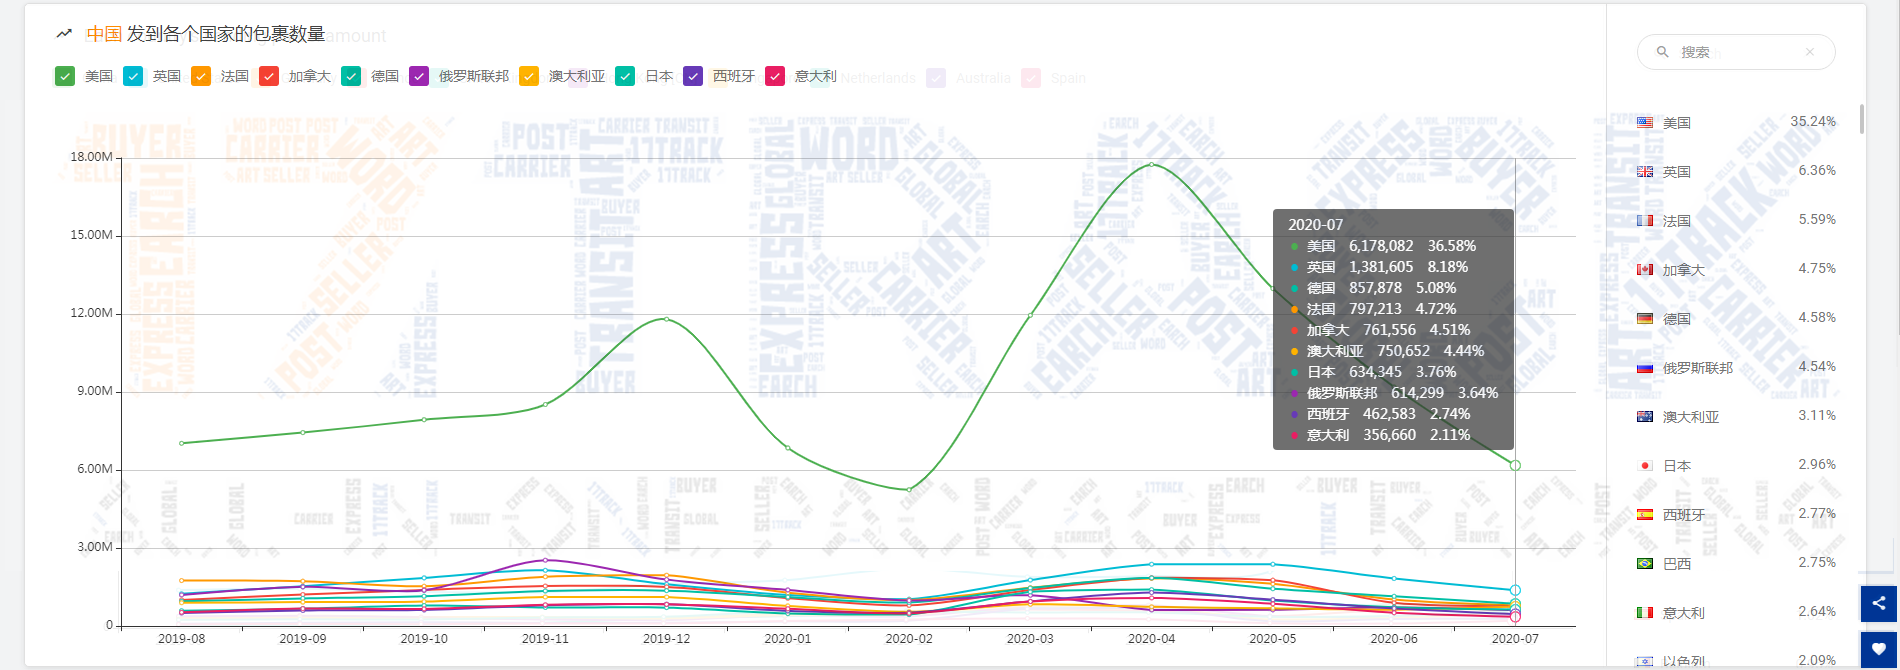Toggle the 俄罗斯联邦 legend checkbox
The image size is (1900, 670).
(x=419, y=76)
